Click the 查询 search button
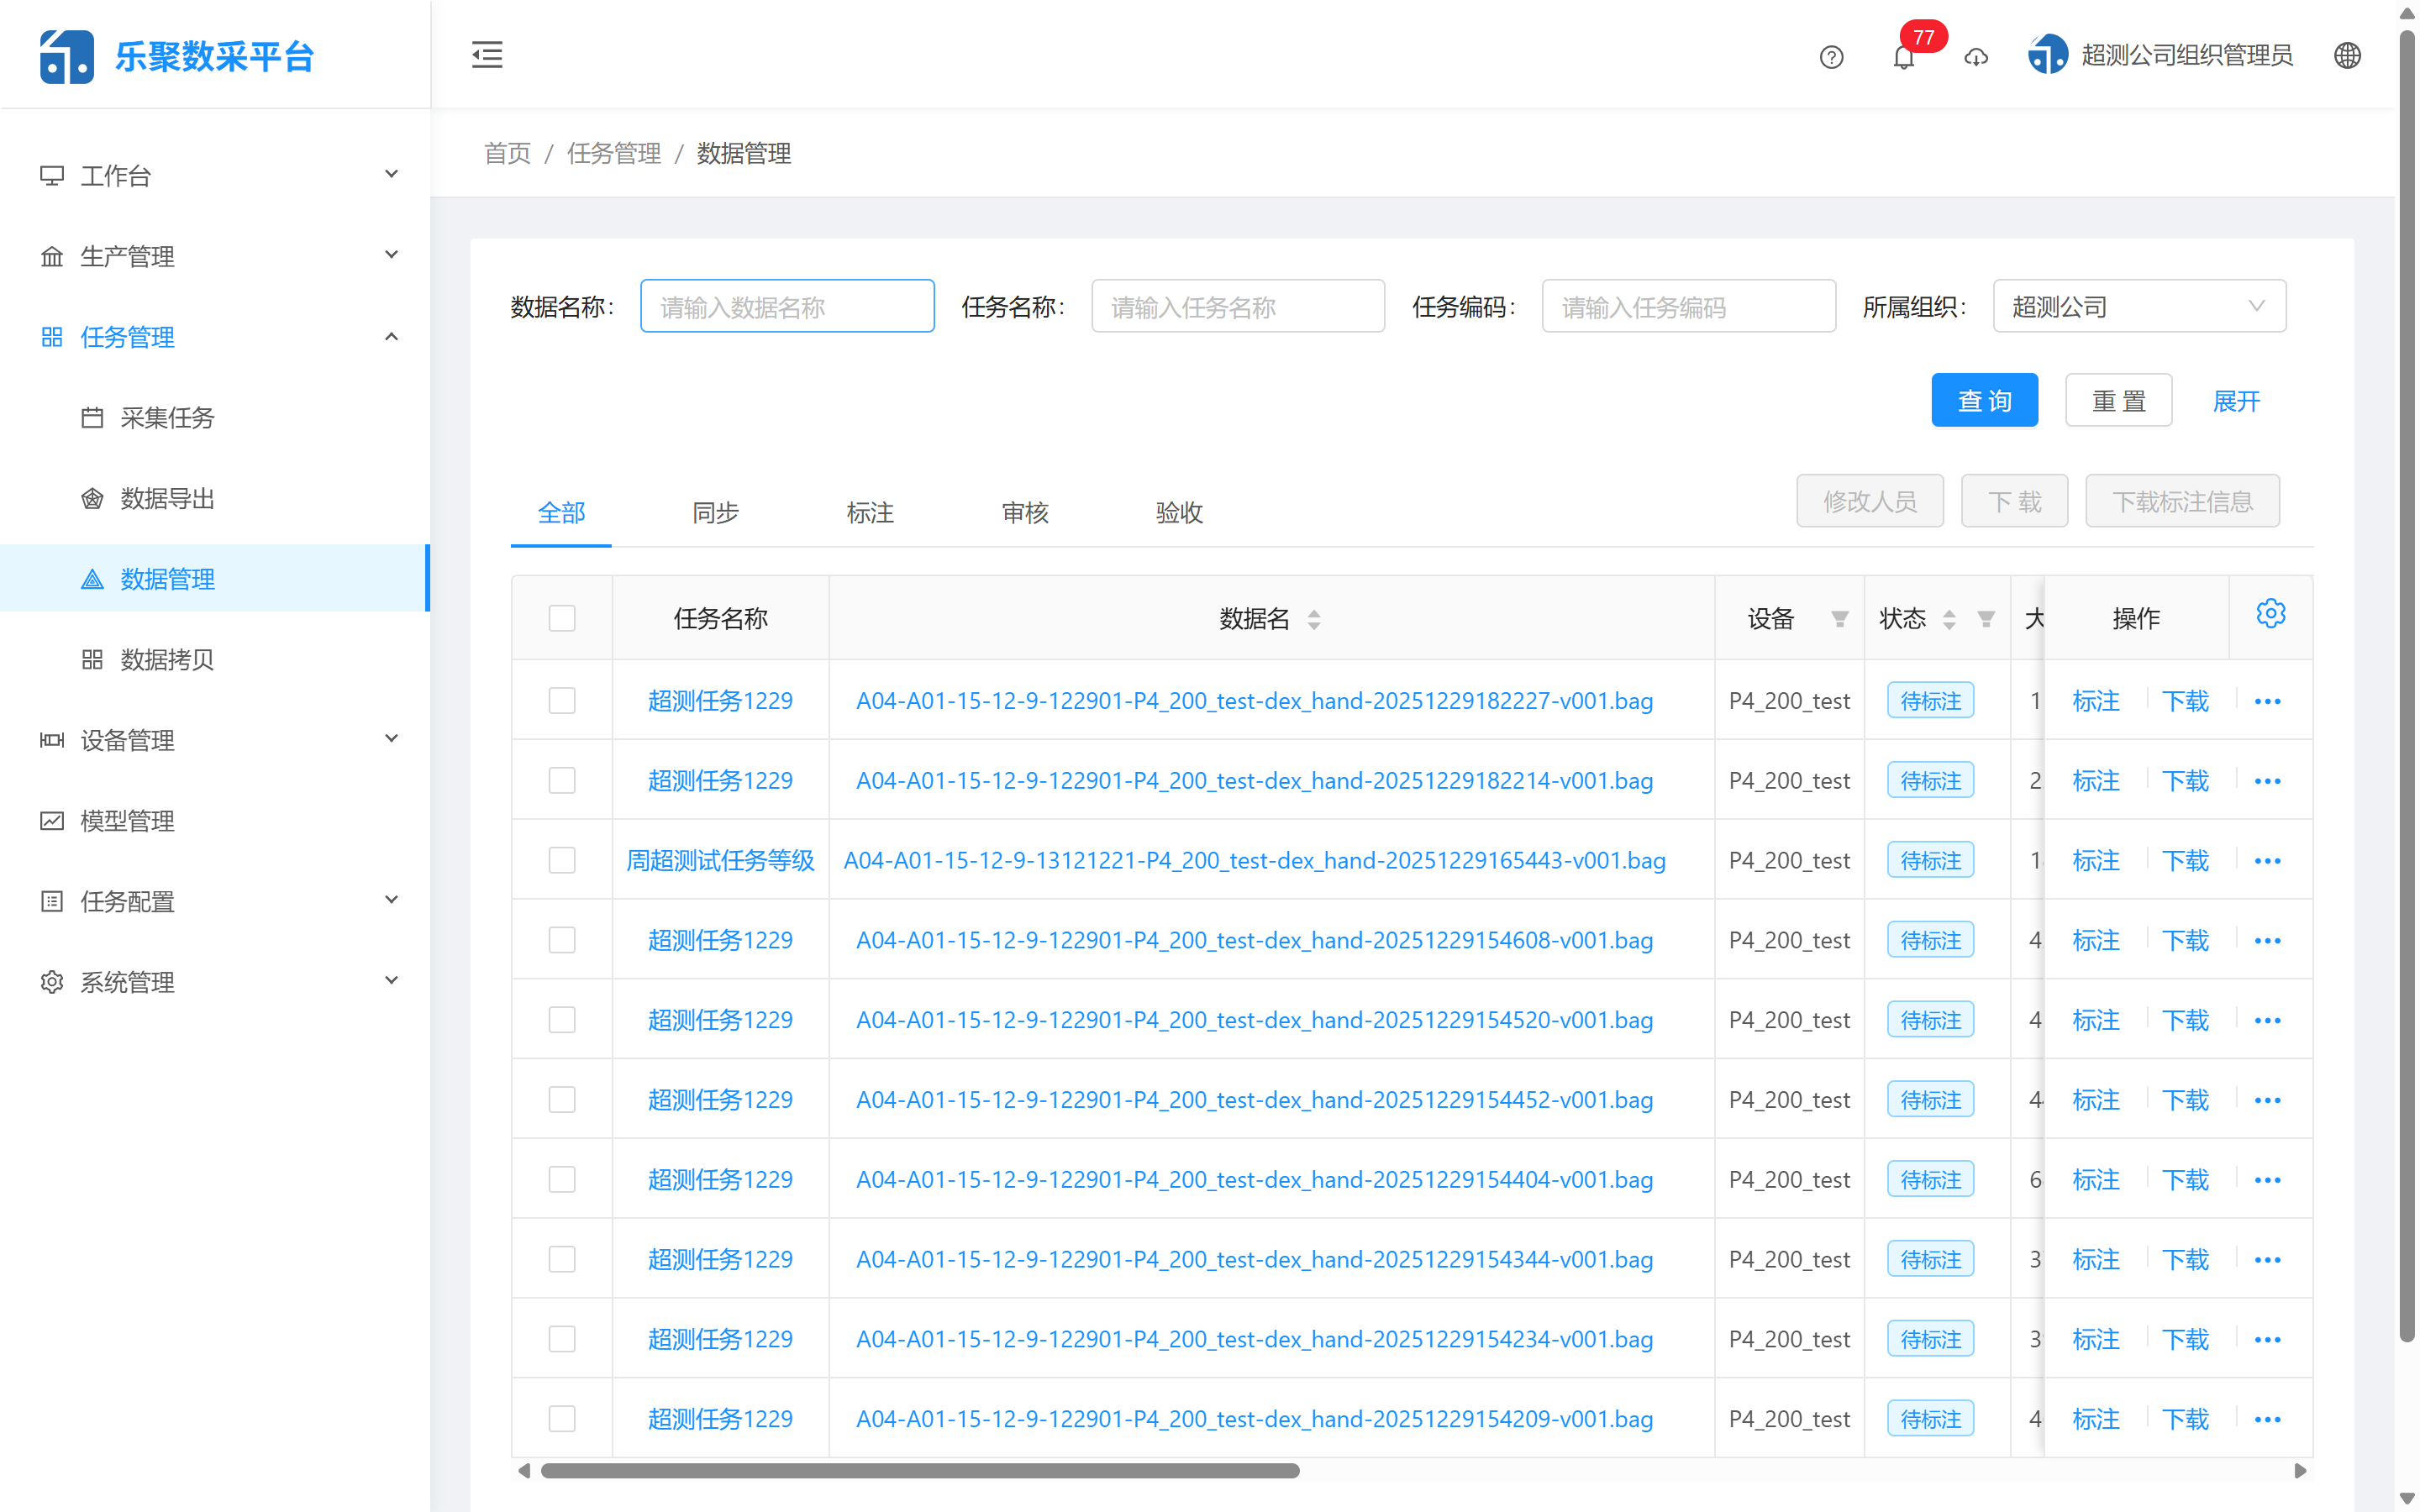Image resolution: width=2420 pixels, height=1512 pixels. click(1984, 399)
